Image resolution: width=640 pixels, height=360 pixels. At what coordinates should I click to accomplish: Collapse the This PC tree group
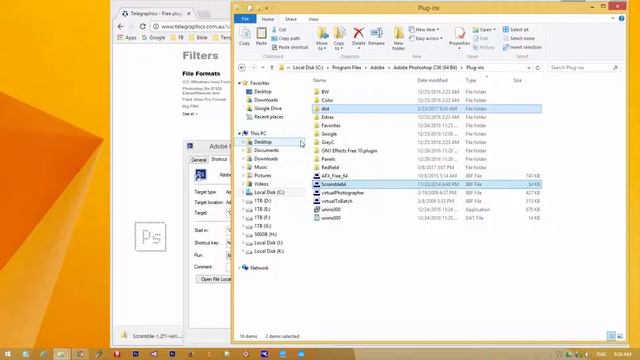click(x=240, y=133)
